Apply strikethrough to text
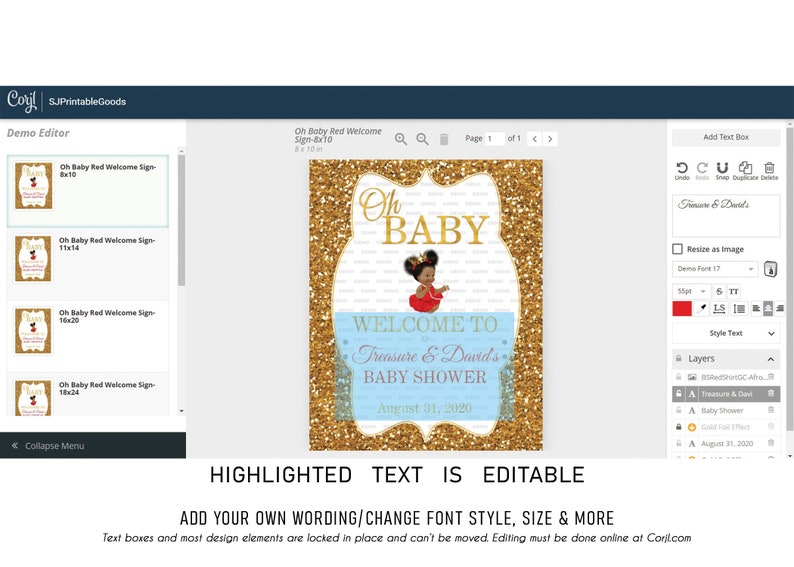Image resolution: width=794 pixels, height=567 pixels. tap(719, 291)
